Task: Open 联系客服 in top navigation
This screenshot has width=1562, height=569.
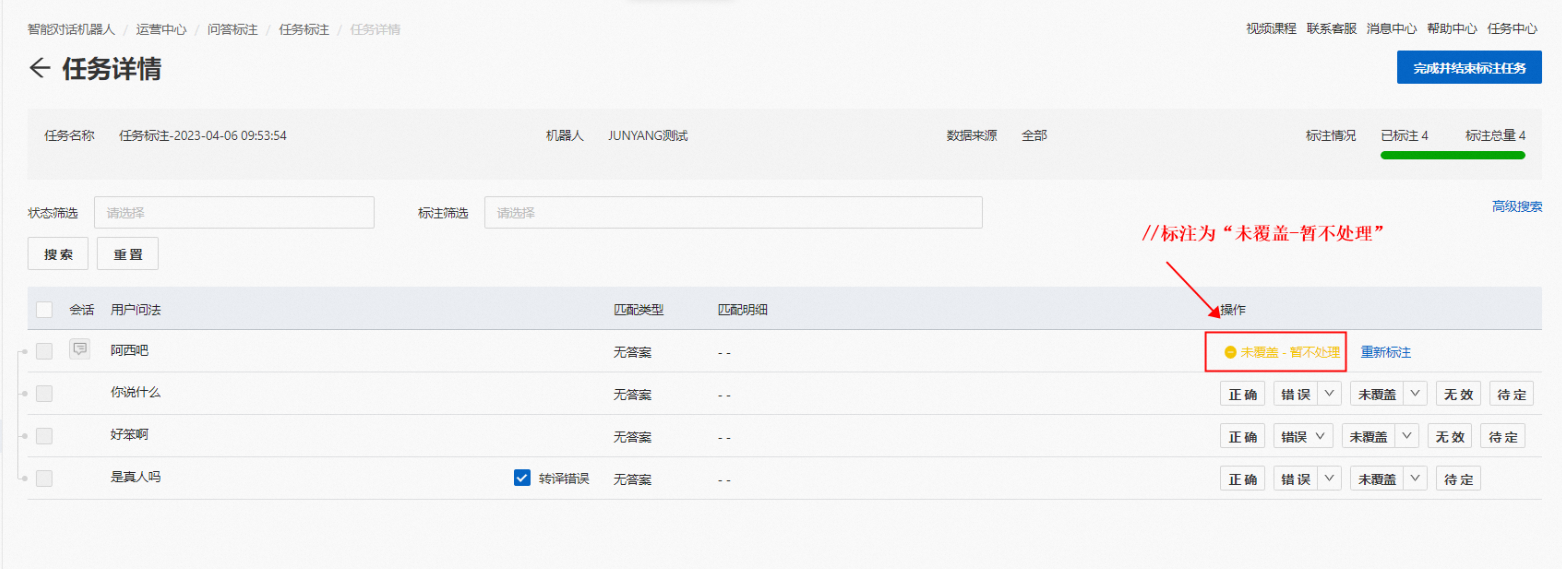Action: pyautogui.click(x=1332, y=29)
